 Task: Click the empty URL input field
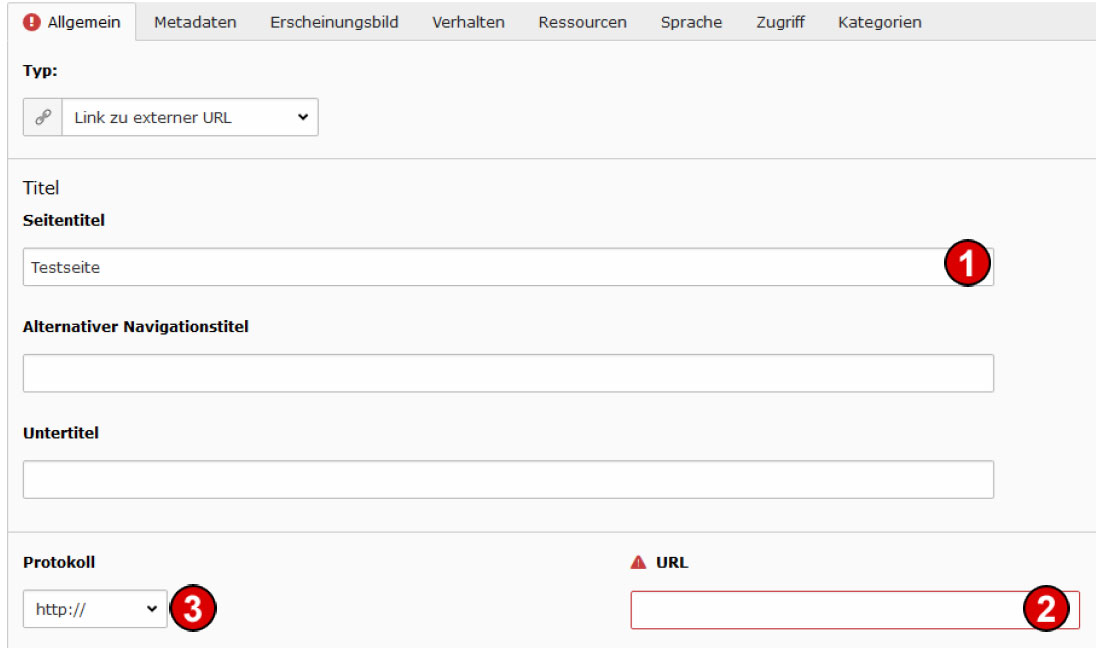coord(854,610)
